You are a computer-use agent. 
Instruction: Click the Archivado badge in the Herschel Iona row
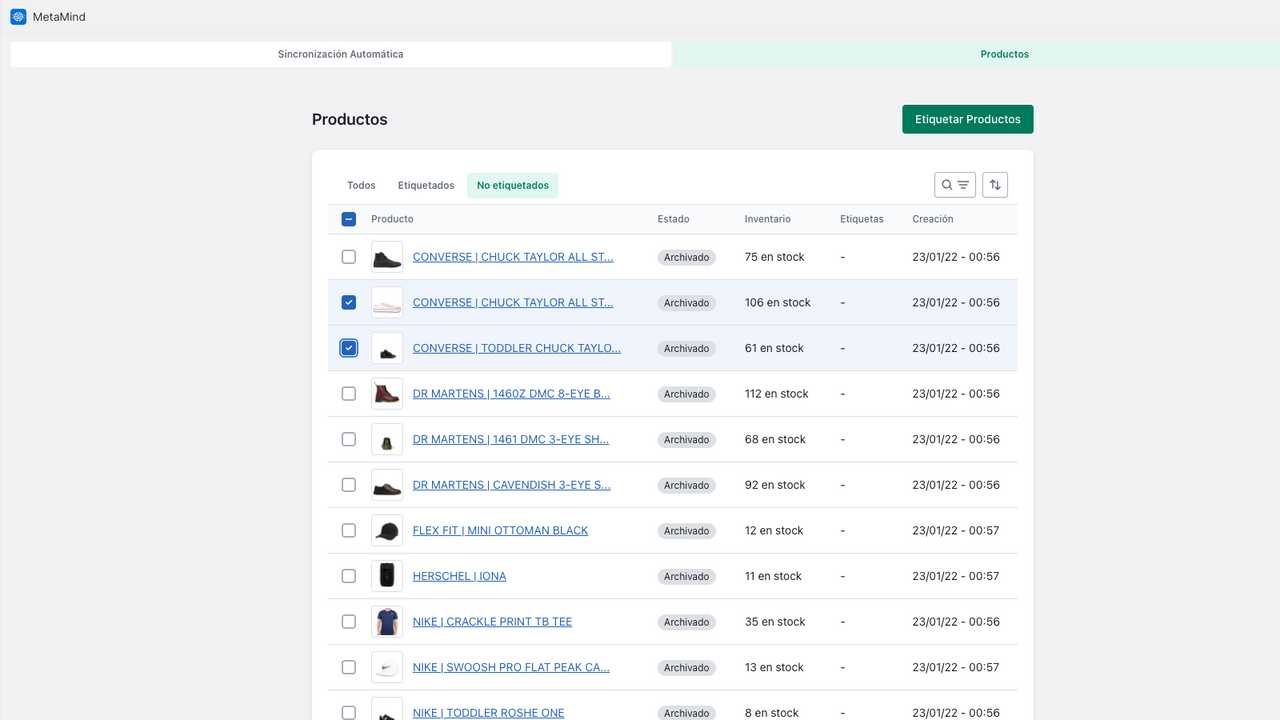(x=687, y=577)
